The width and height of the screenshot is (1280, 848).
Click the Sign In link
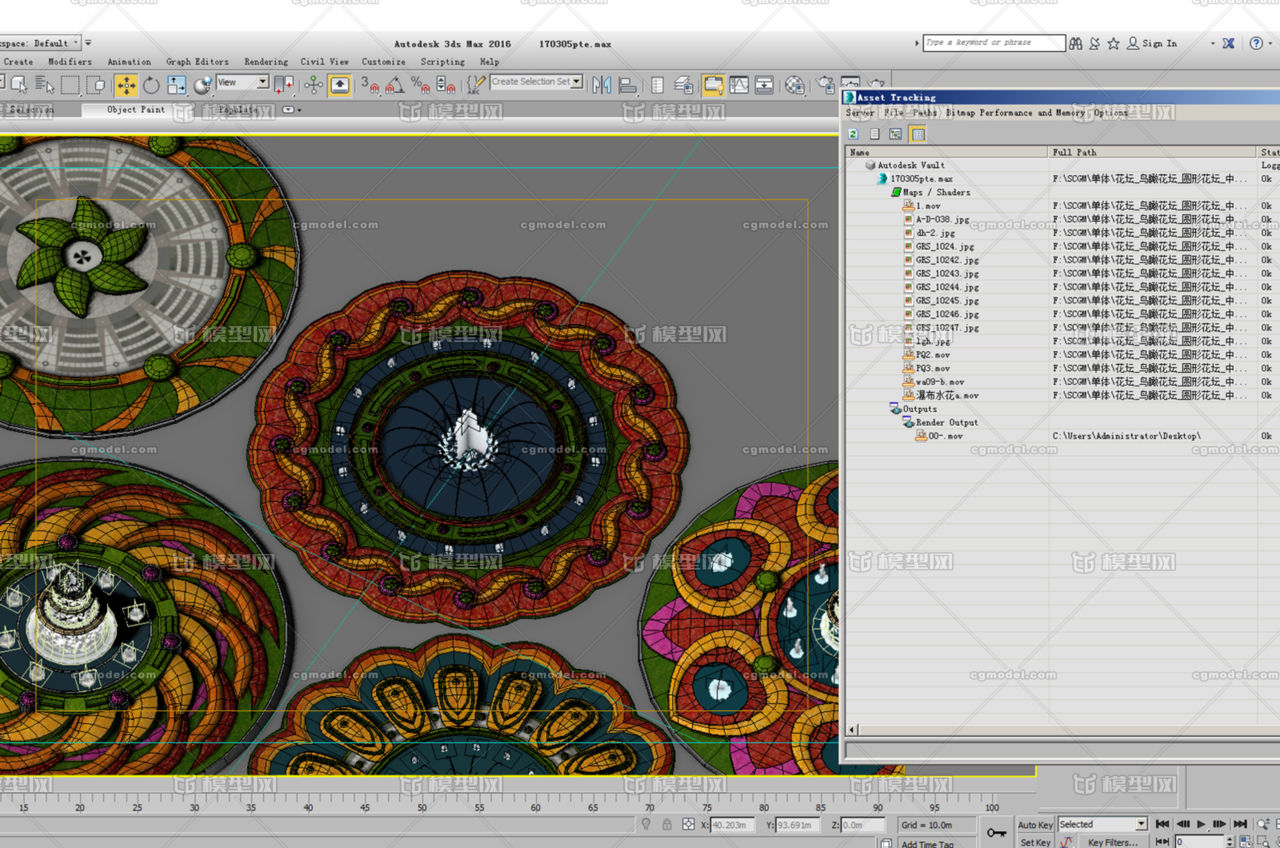[x=1159, y=43]
